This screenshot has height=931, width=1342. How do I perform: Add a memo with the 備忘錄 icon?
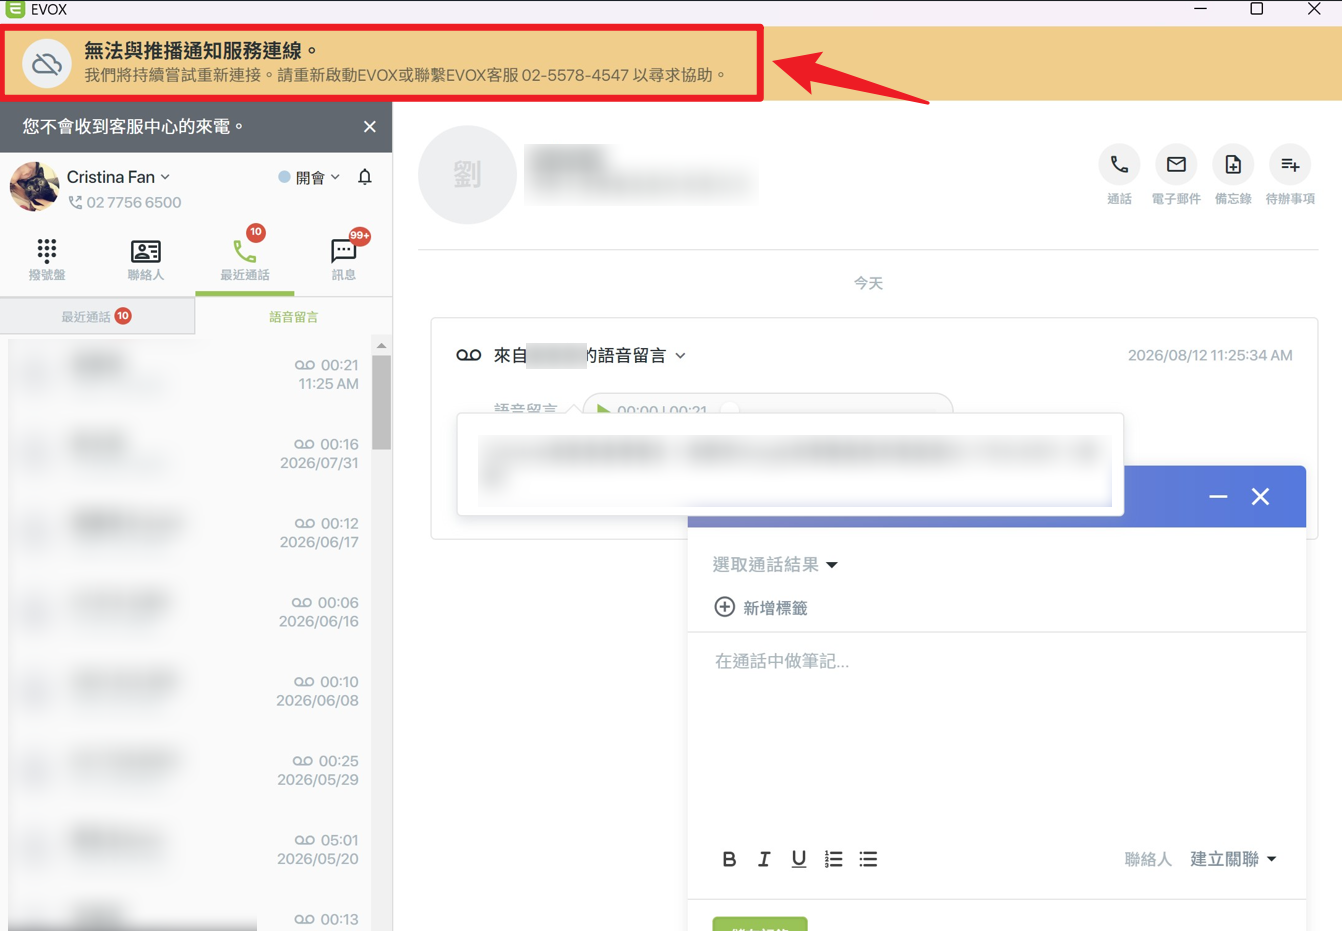point(1233,165)
